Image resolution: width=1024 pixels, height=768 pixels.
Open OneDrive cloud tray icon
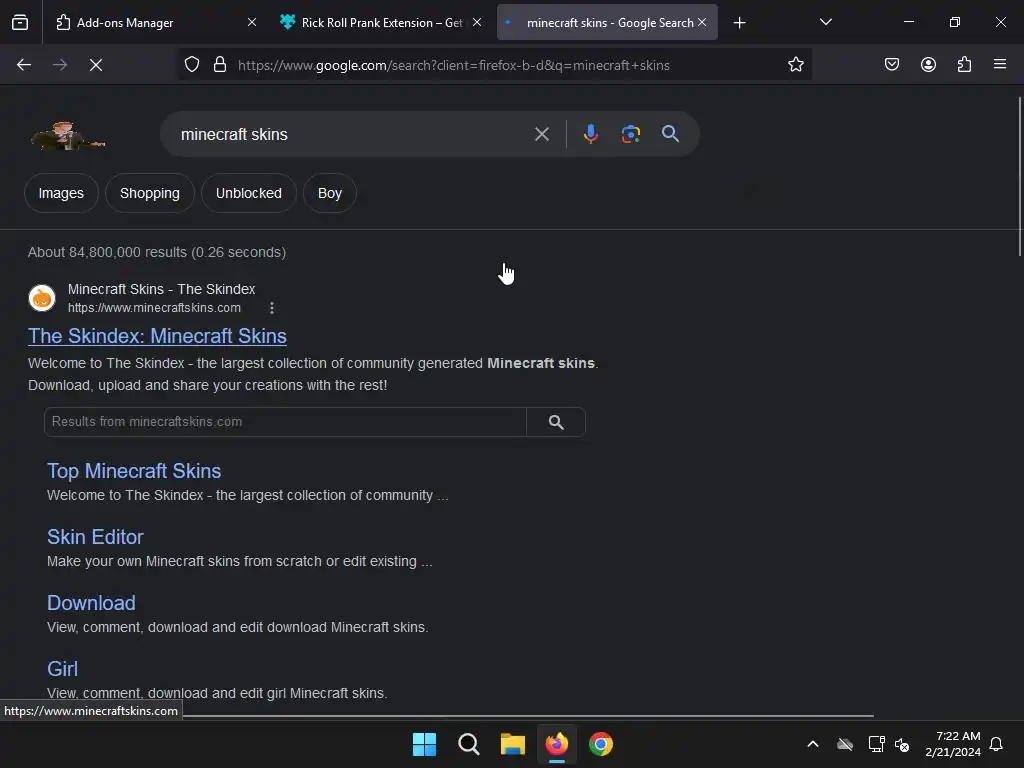[x=845, y=744]
